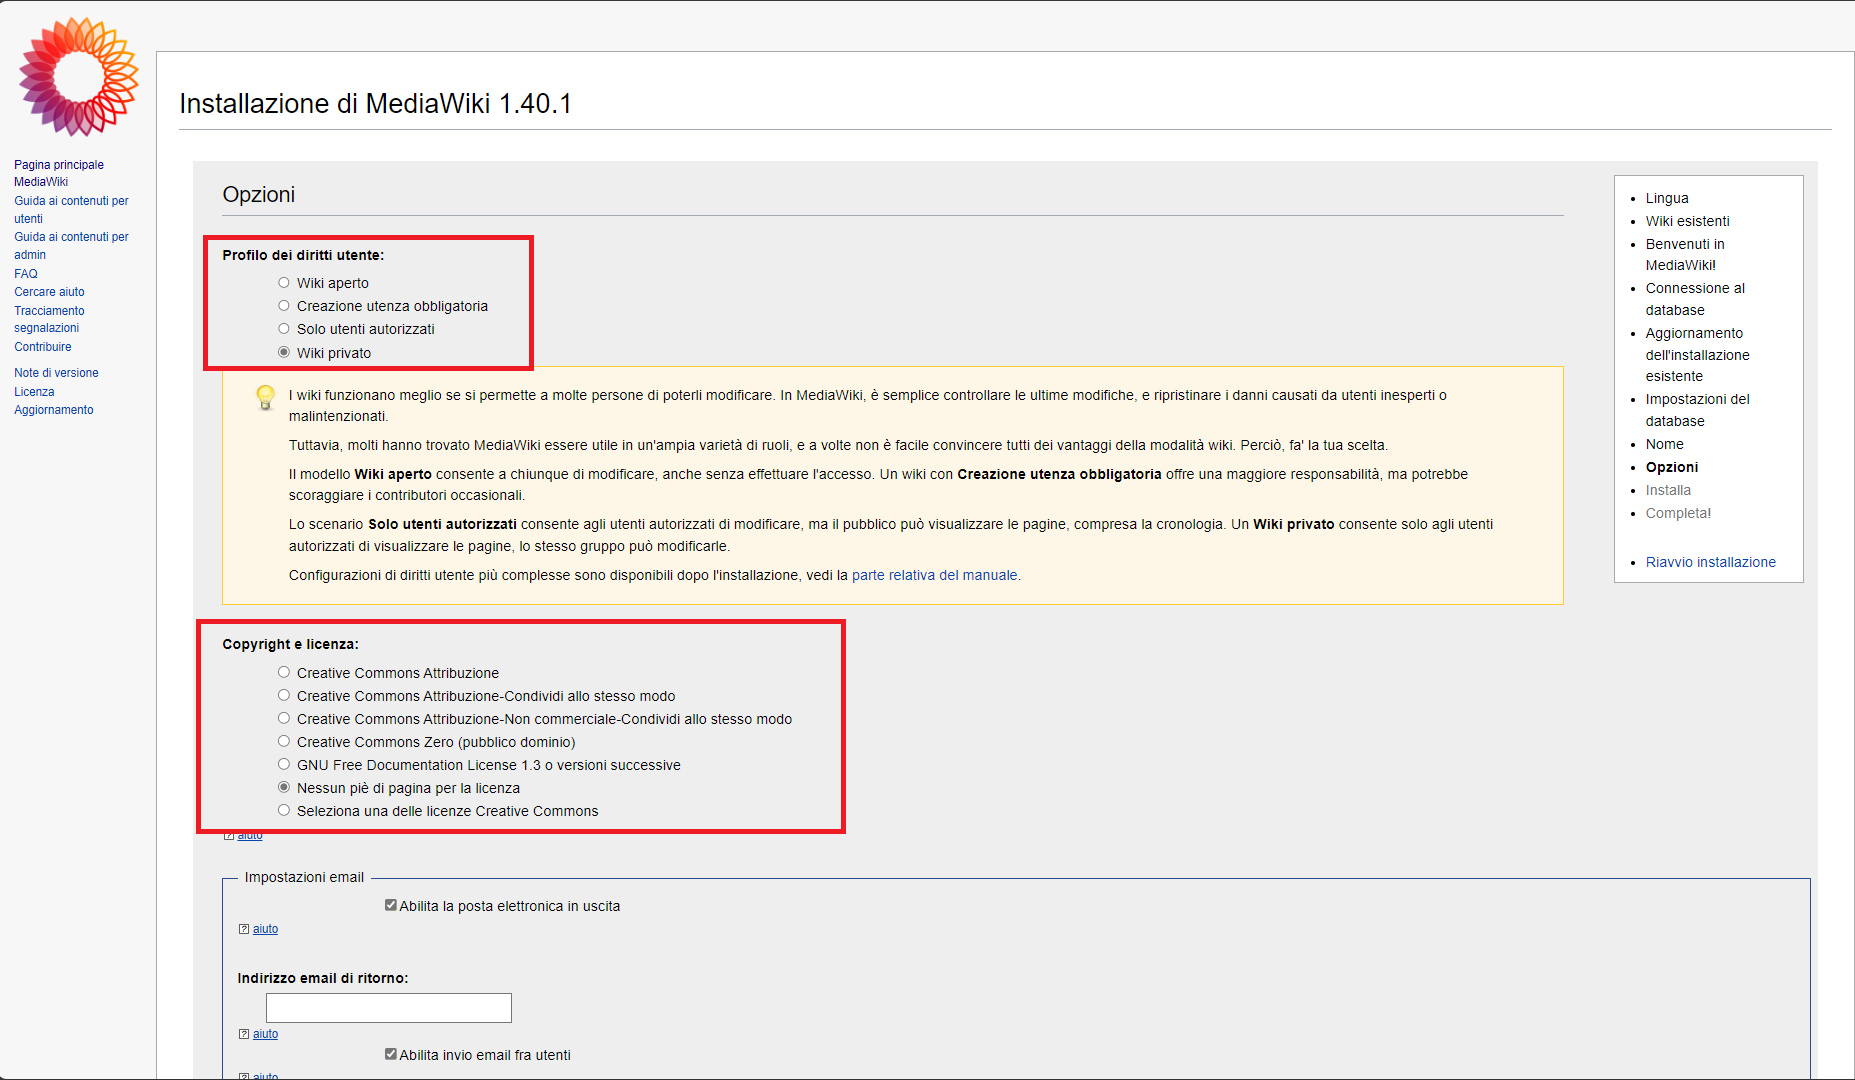Open the FAQ sidebar link

[26, 274]
